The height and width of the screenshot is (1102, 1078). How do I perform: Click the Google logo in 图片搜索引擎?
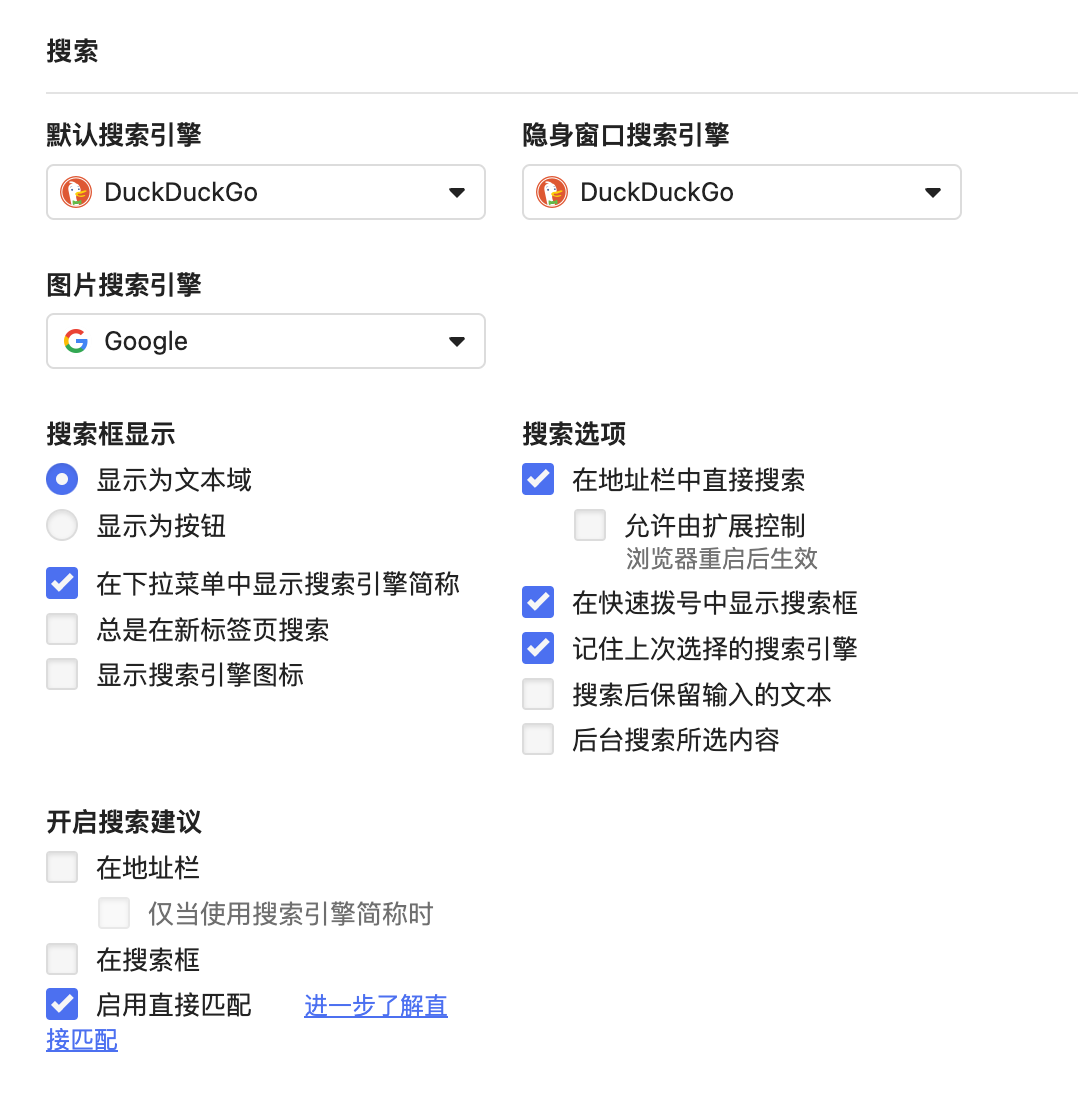[76, 341]
